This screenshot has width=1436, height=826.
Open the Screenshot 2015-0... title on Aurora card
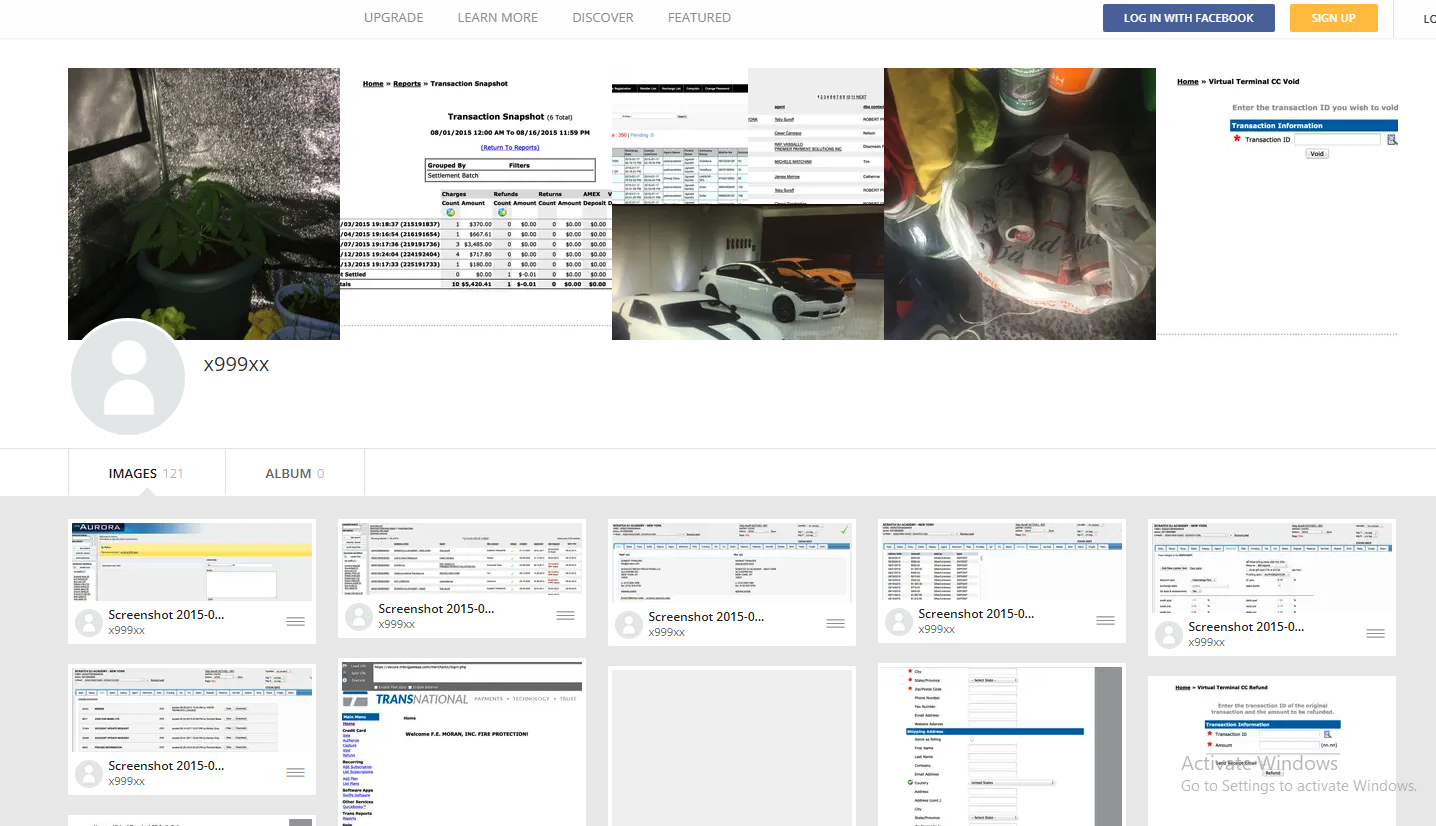[x=167, y=614]
